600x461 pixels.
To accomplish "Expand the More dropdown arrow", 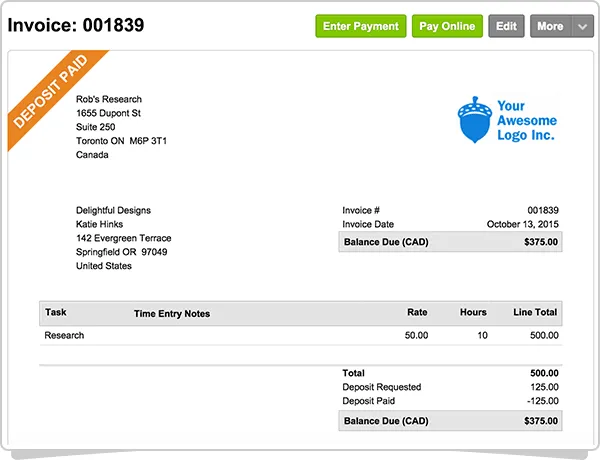I will pyautogui.click(x=583, y=27).
